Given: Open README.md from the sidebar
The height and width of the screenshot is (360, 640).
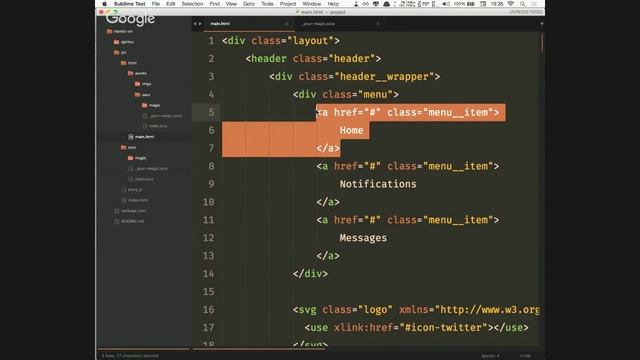Looking at the screenshot, I should pyautogui.click(x=132, y=221).
